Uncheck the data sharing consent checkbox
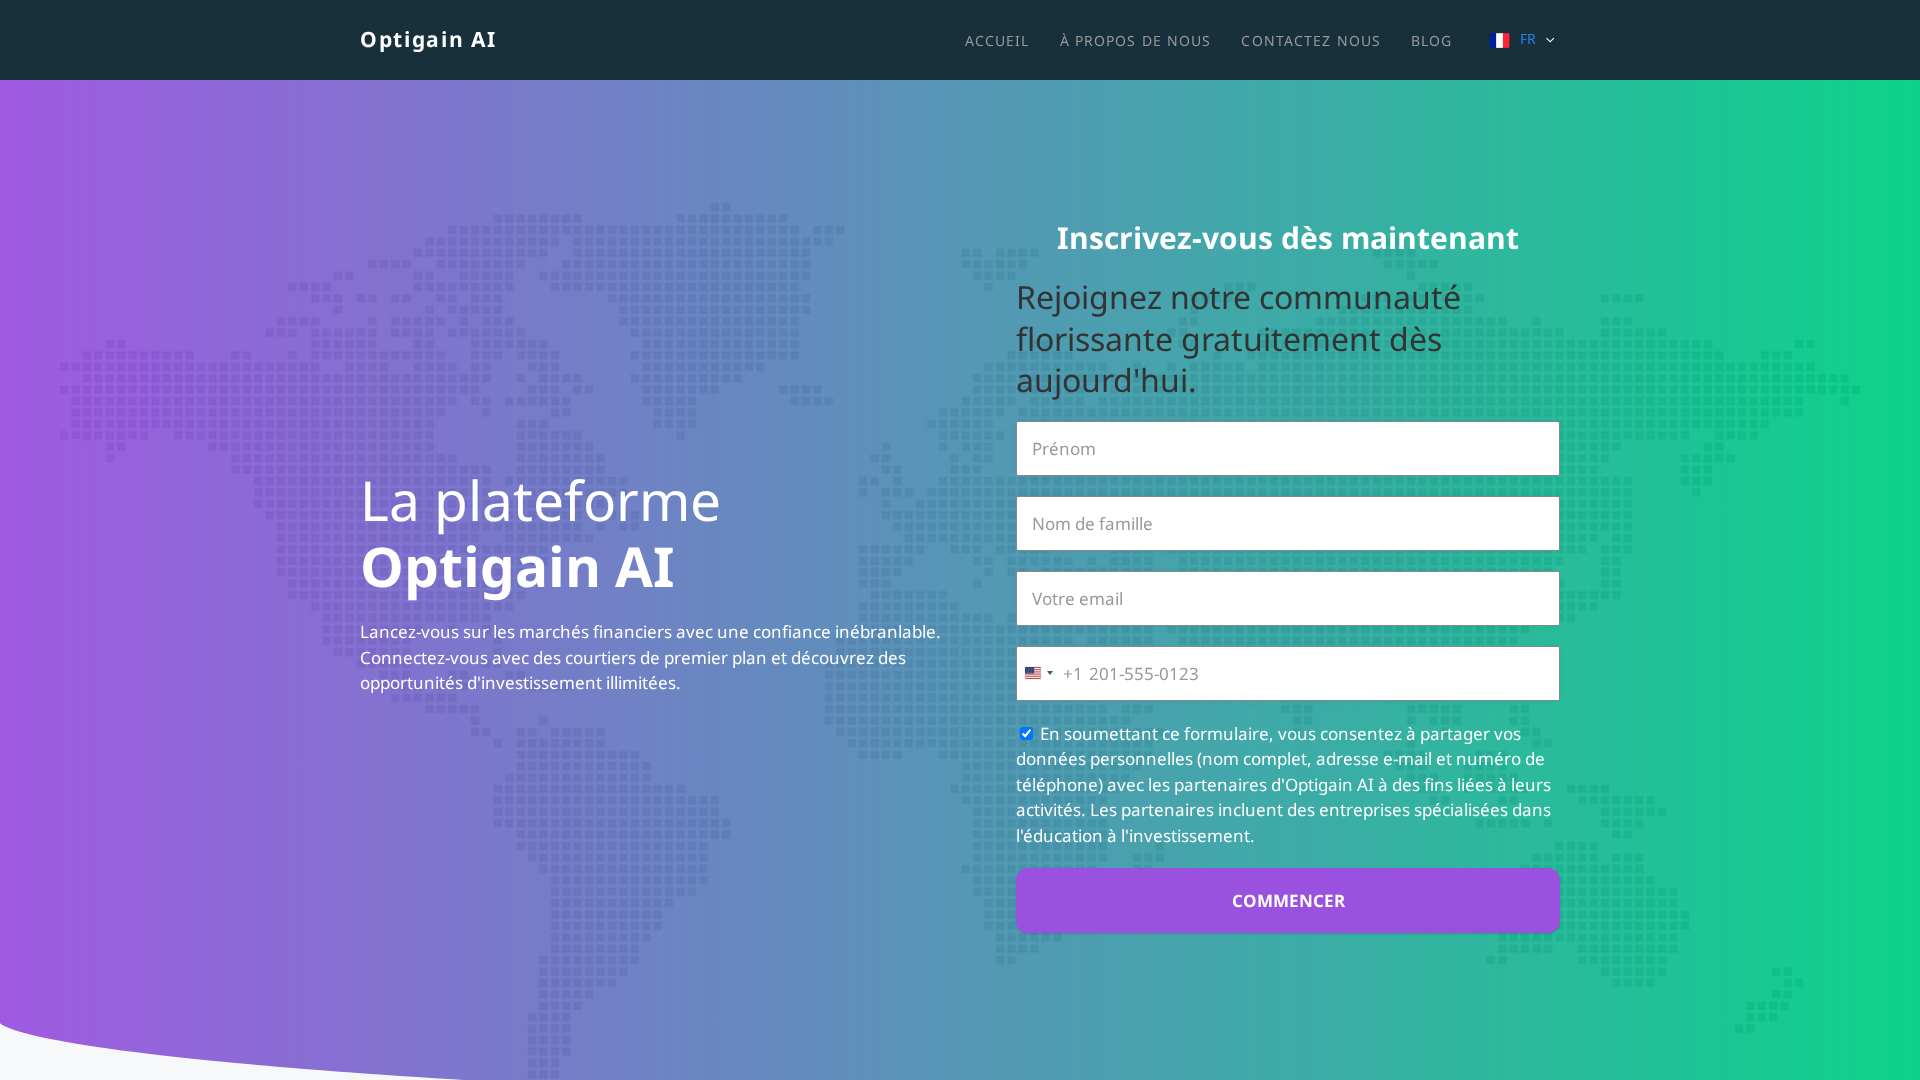Viewport: 1920px width, 1080px height. [x=1026, y=733]
